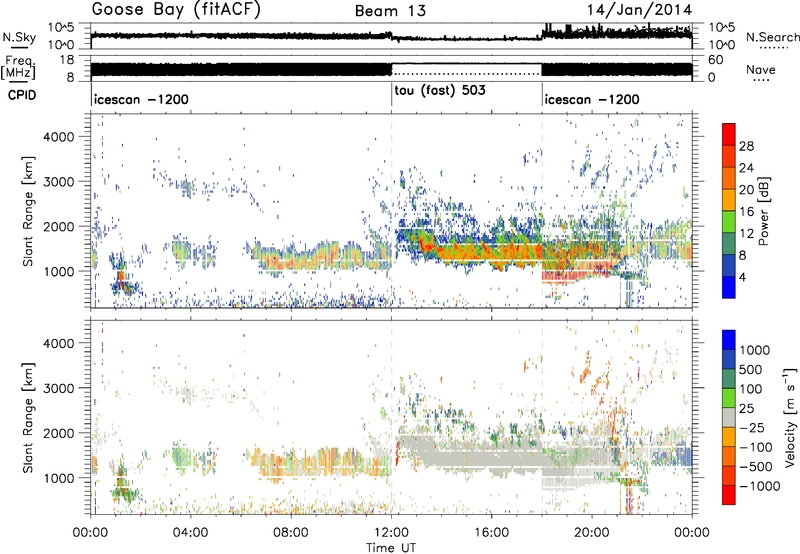The image size is (800, 554).
Task: Click the "04:00" time tick label
Action: [191, 533]
